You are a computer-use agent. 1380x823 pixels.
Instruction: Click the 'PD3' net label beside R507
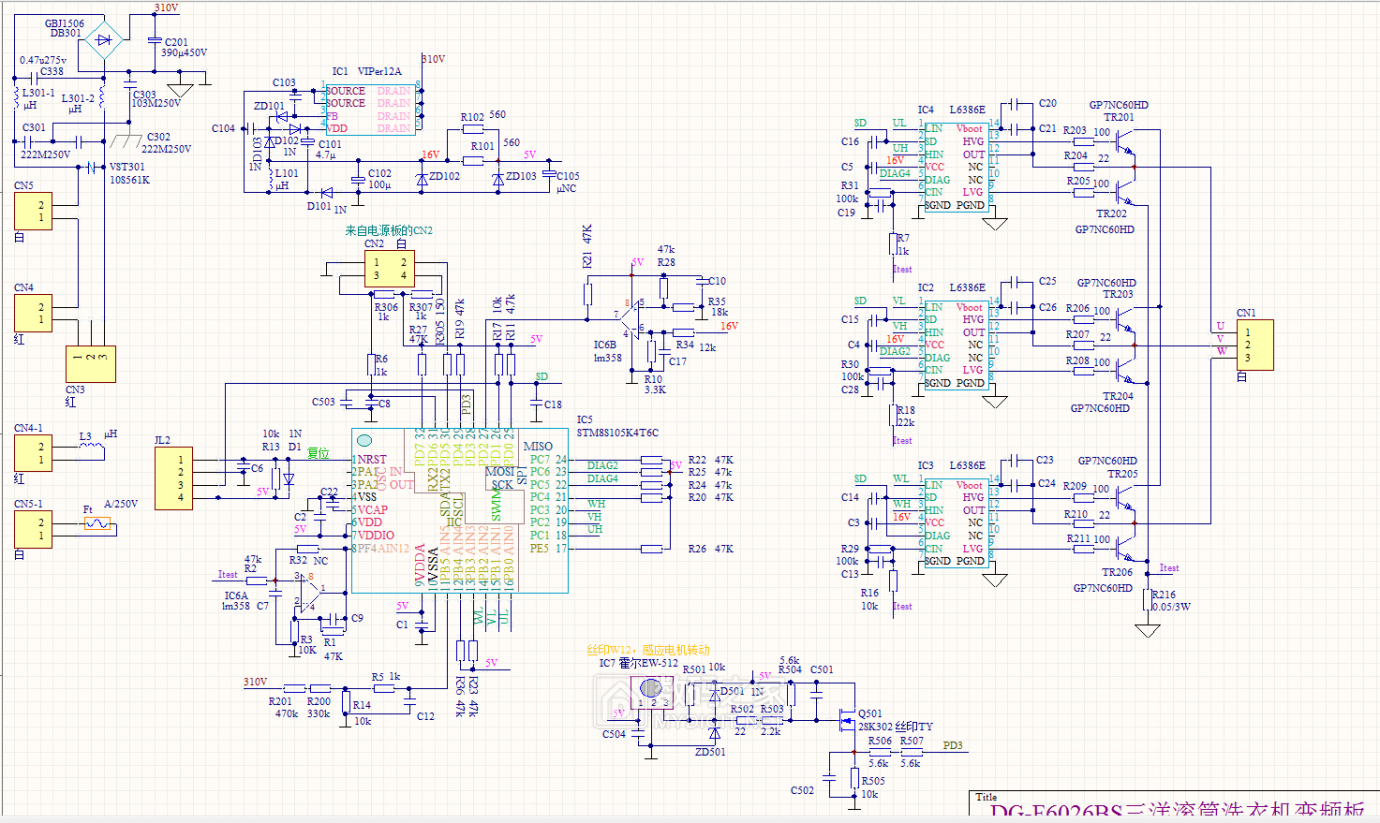click(x=953, y=746)
